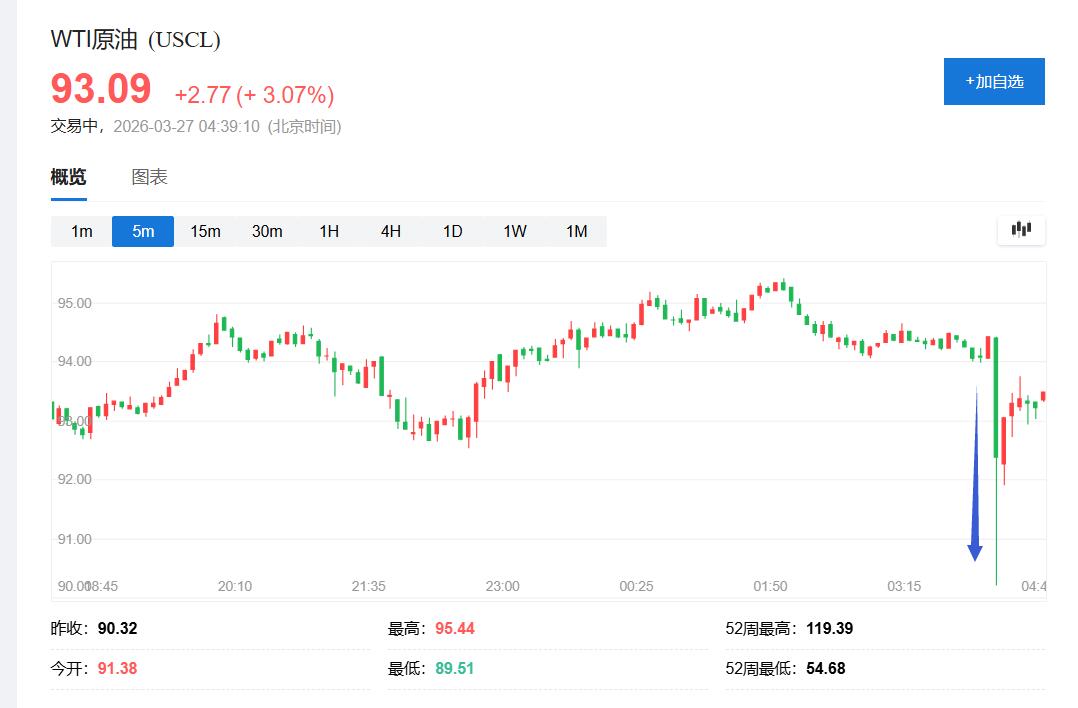
Task: Open the 图表 tab
Action: (149, 177)
